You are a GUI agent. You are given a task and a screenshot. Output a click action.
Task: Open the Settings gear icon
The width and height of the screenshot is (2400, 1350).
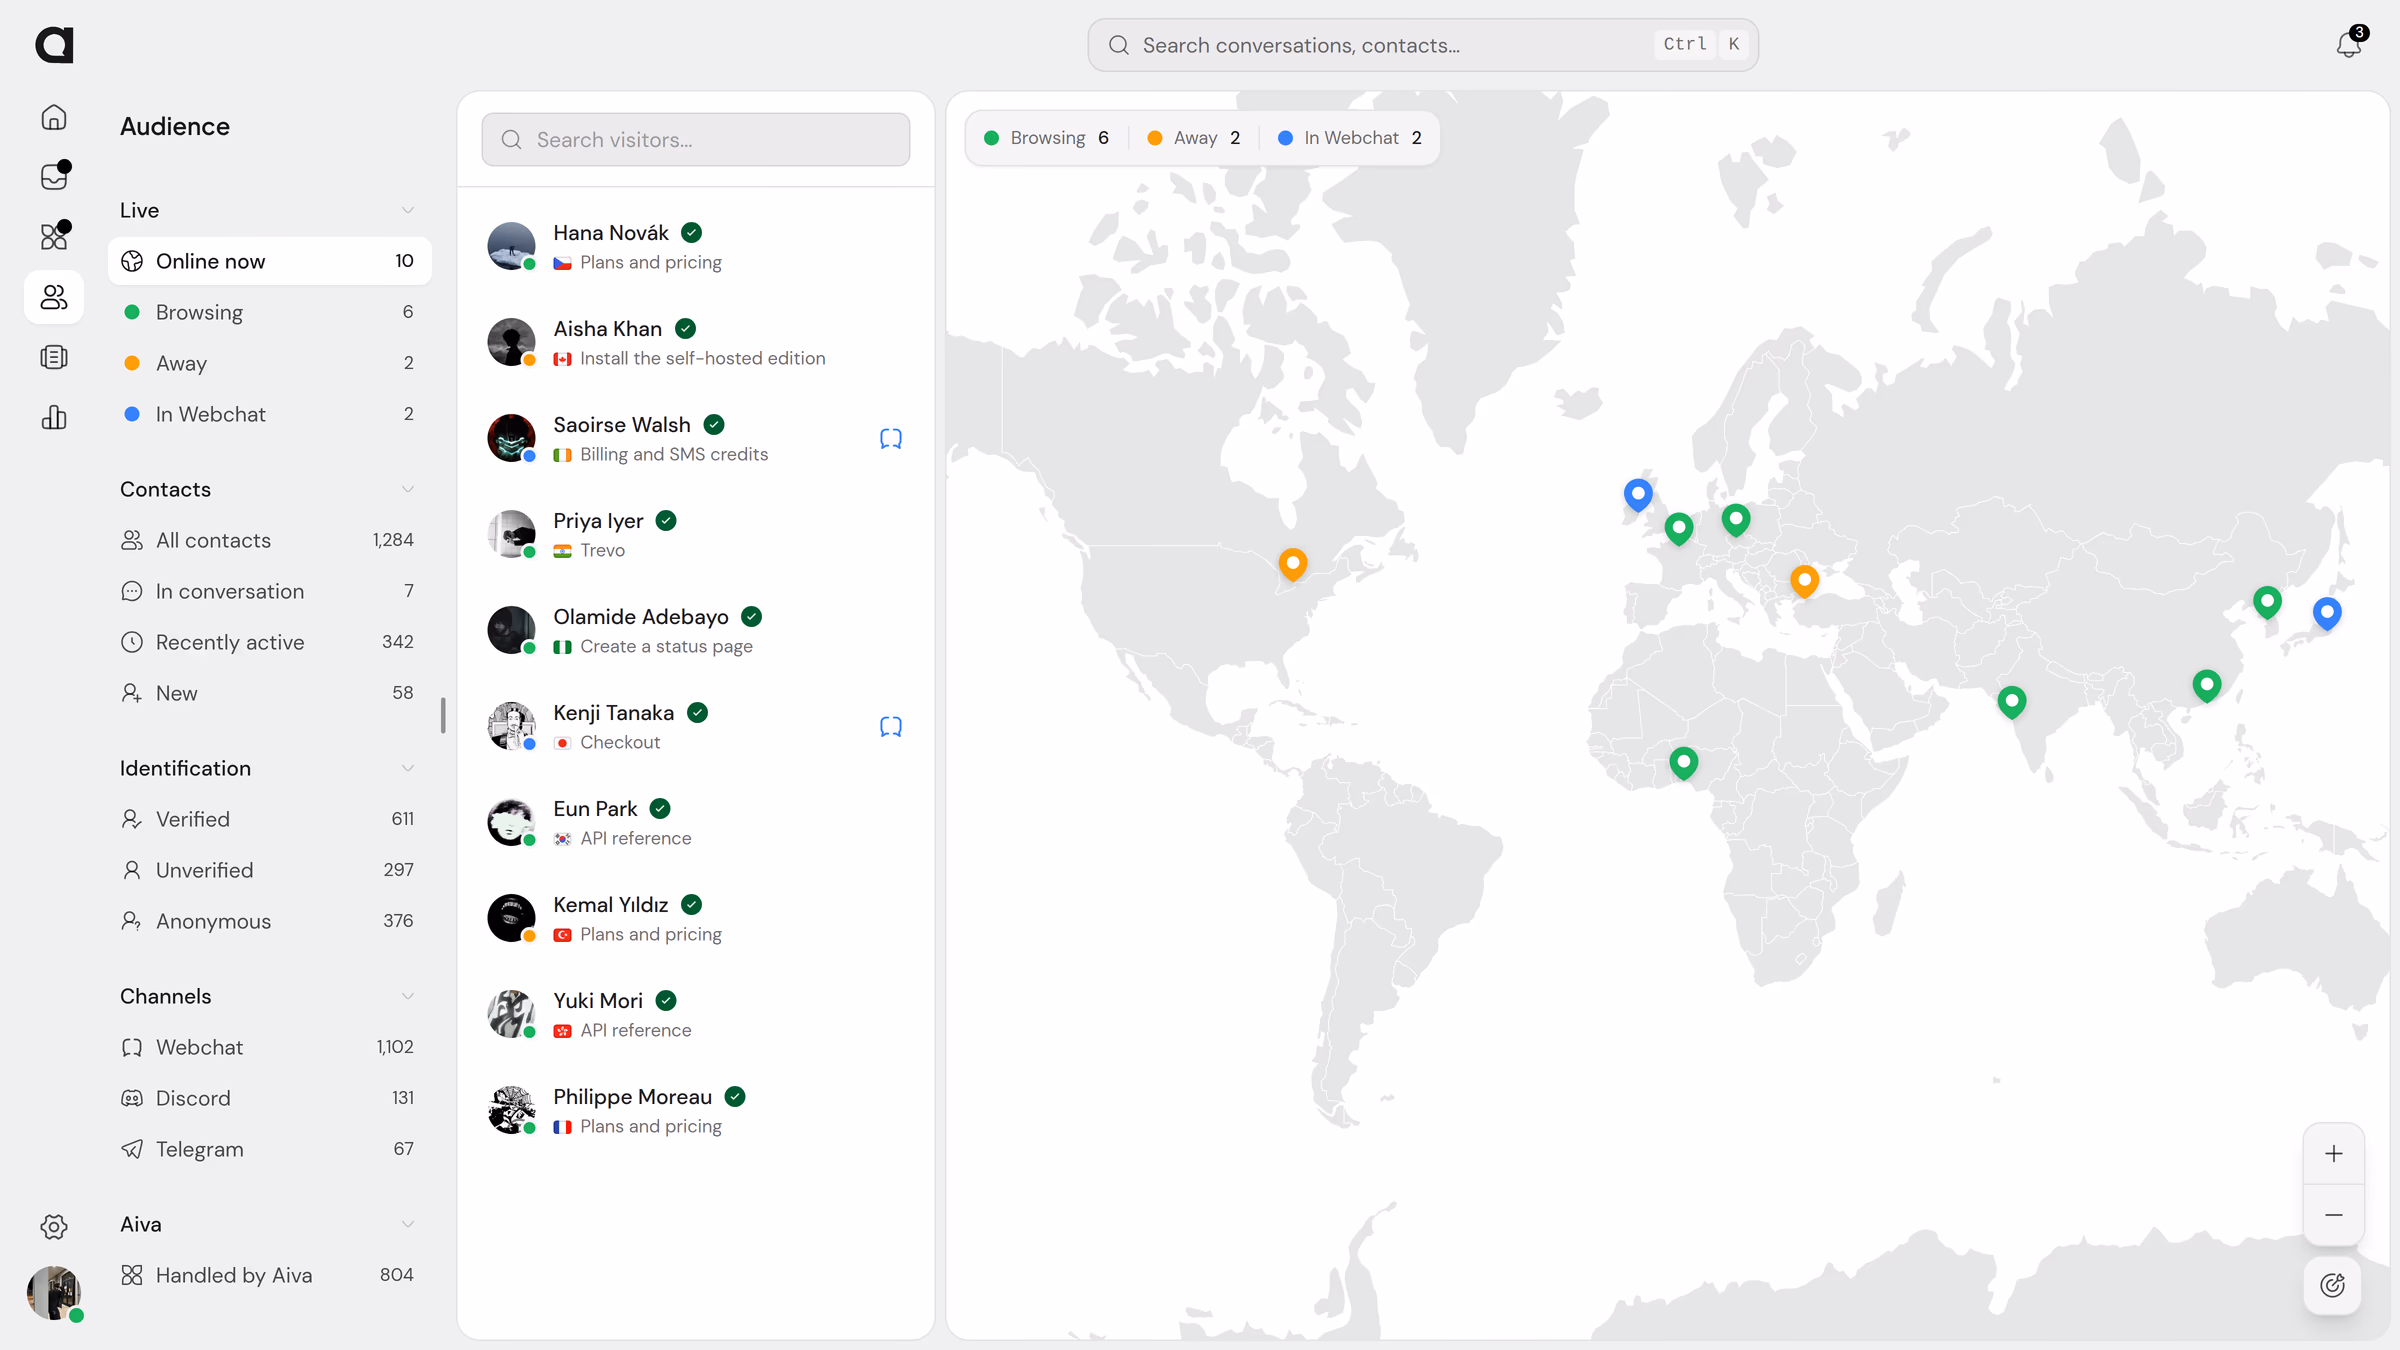[54, 1226]
